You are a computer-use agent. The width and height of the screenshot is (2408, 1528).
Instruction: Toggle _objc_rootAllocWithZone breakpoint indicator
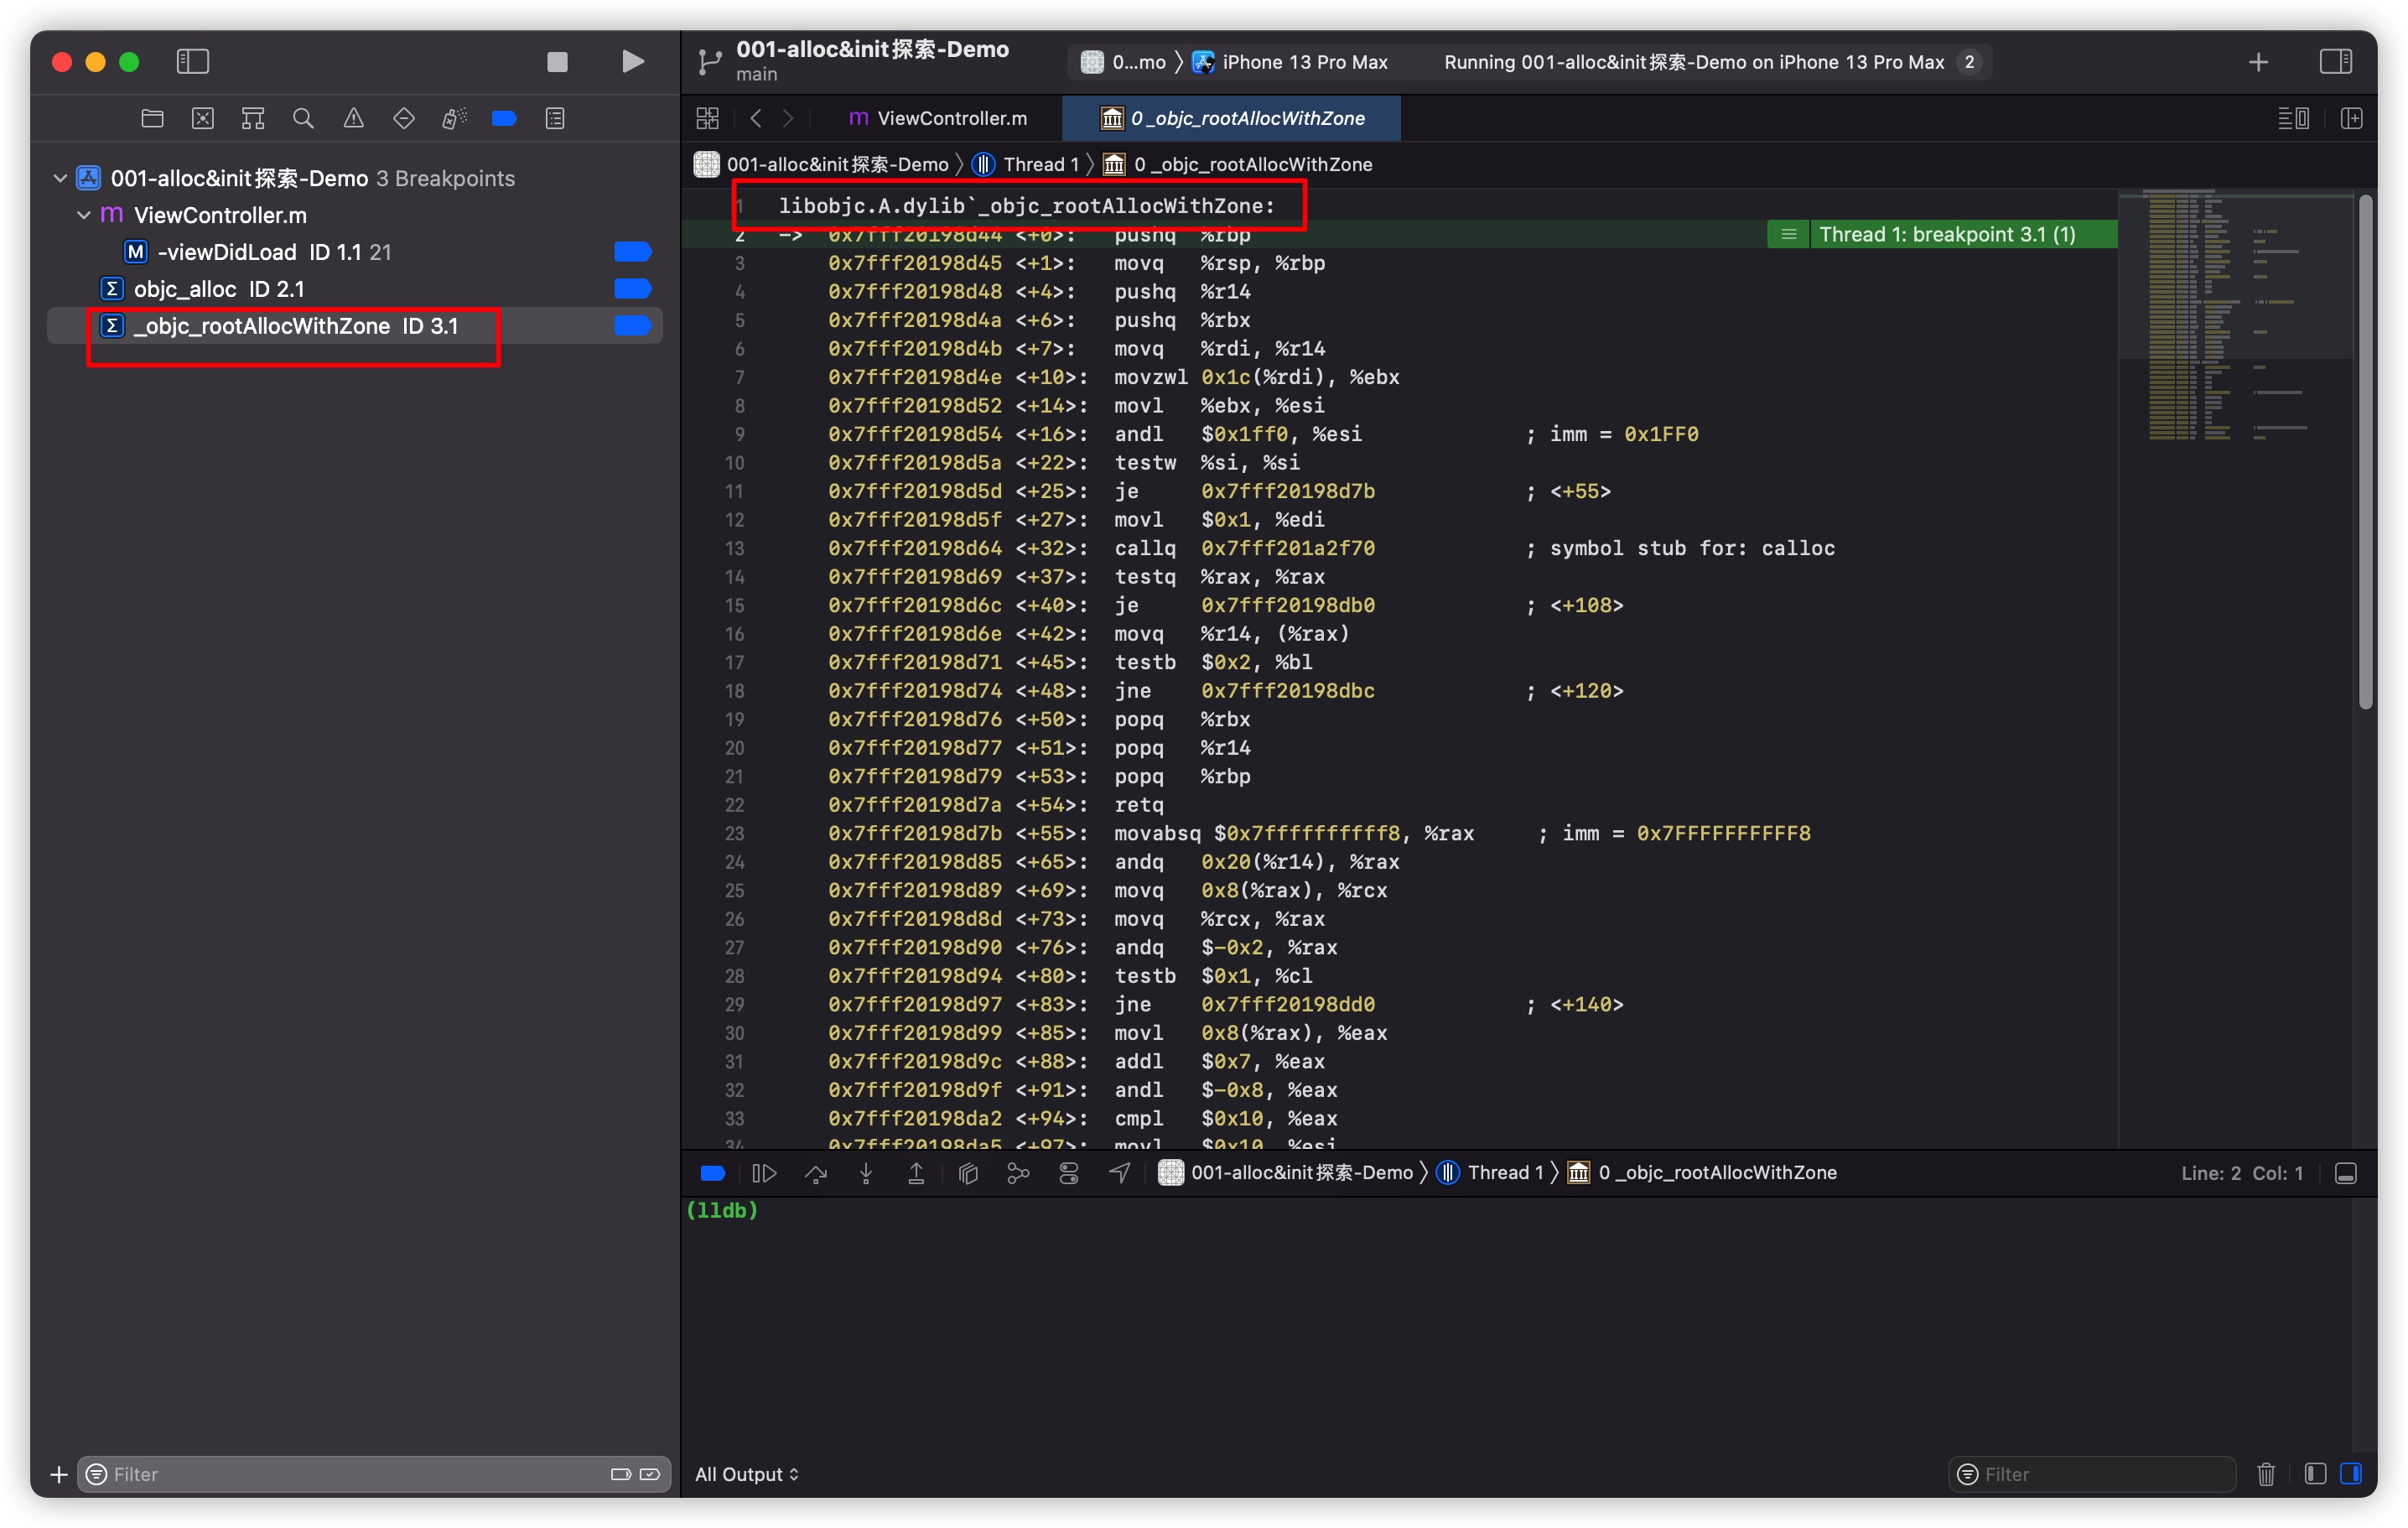(x=632, y=326)
